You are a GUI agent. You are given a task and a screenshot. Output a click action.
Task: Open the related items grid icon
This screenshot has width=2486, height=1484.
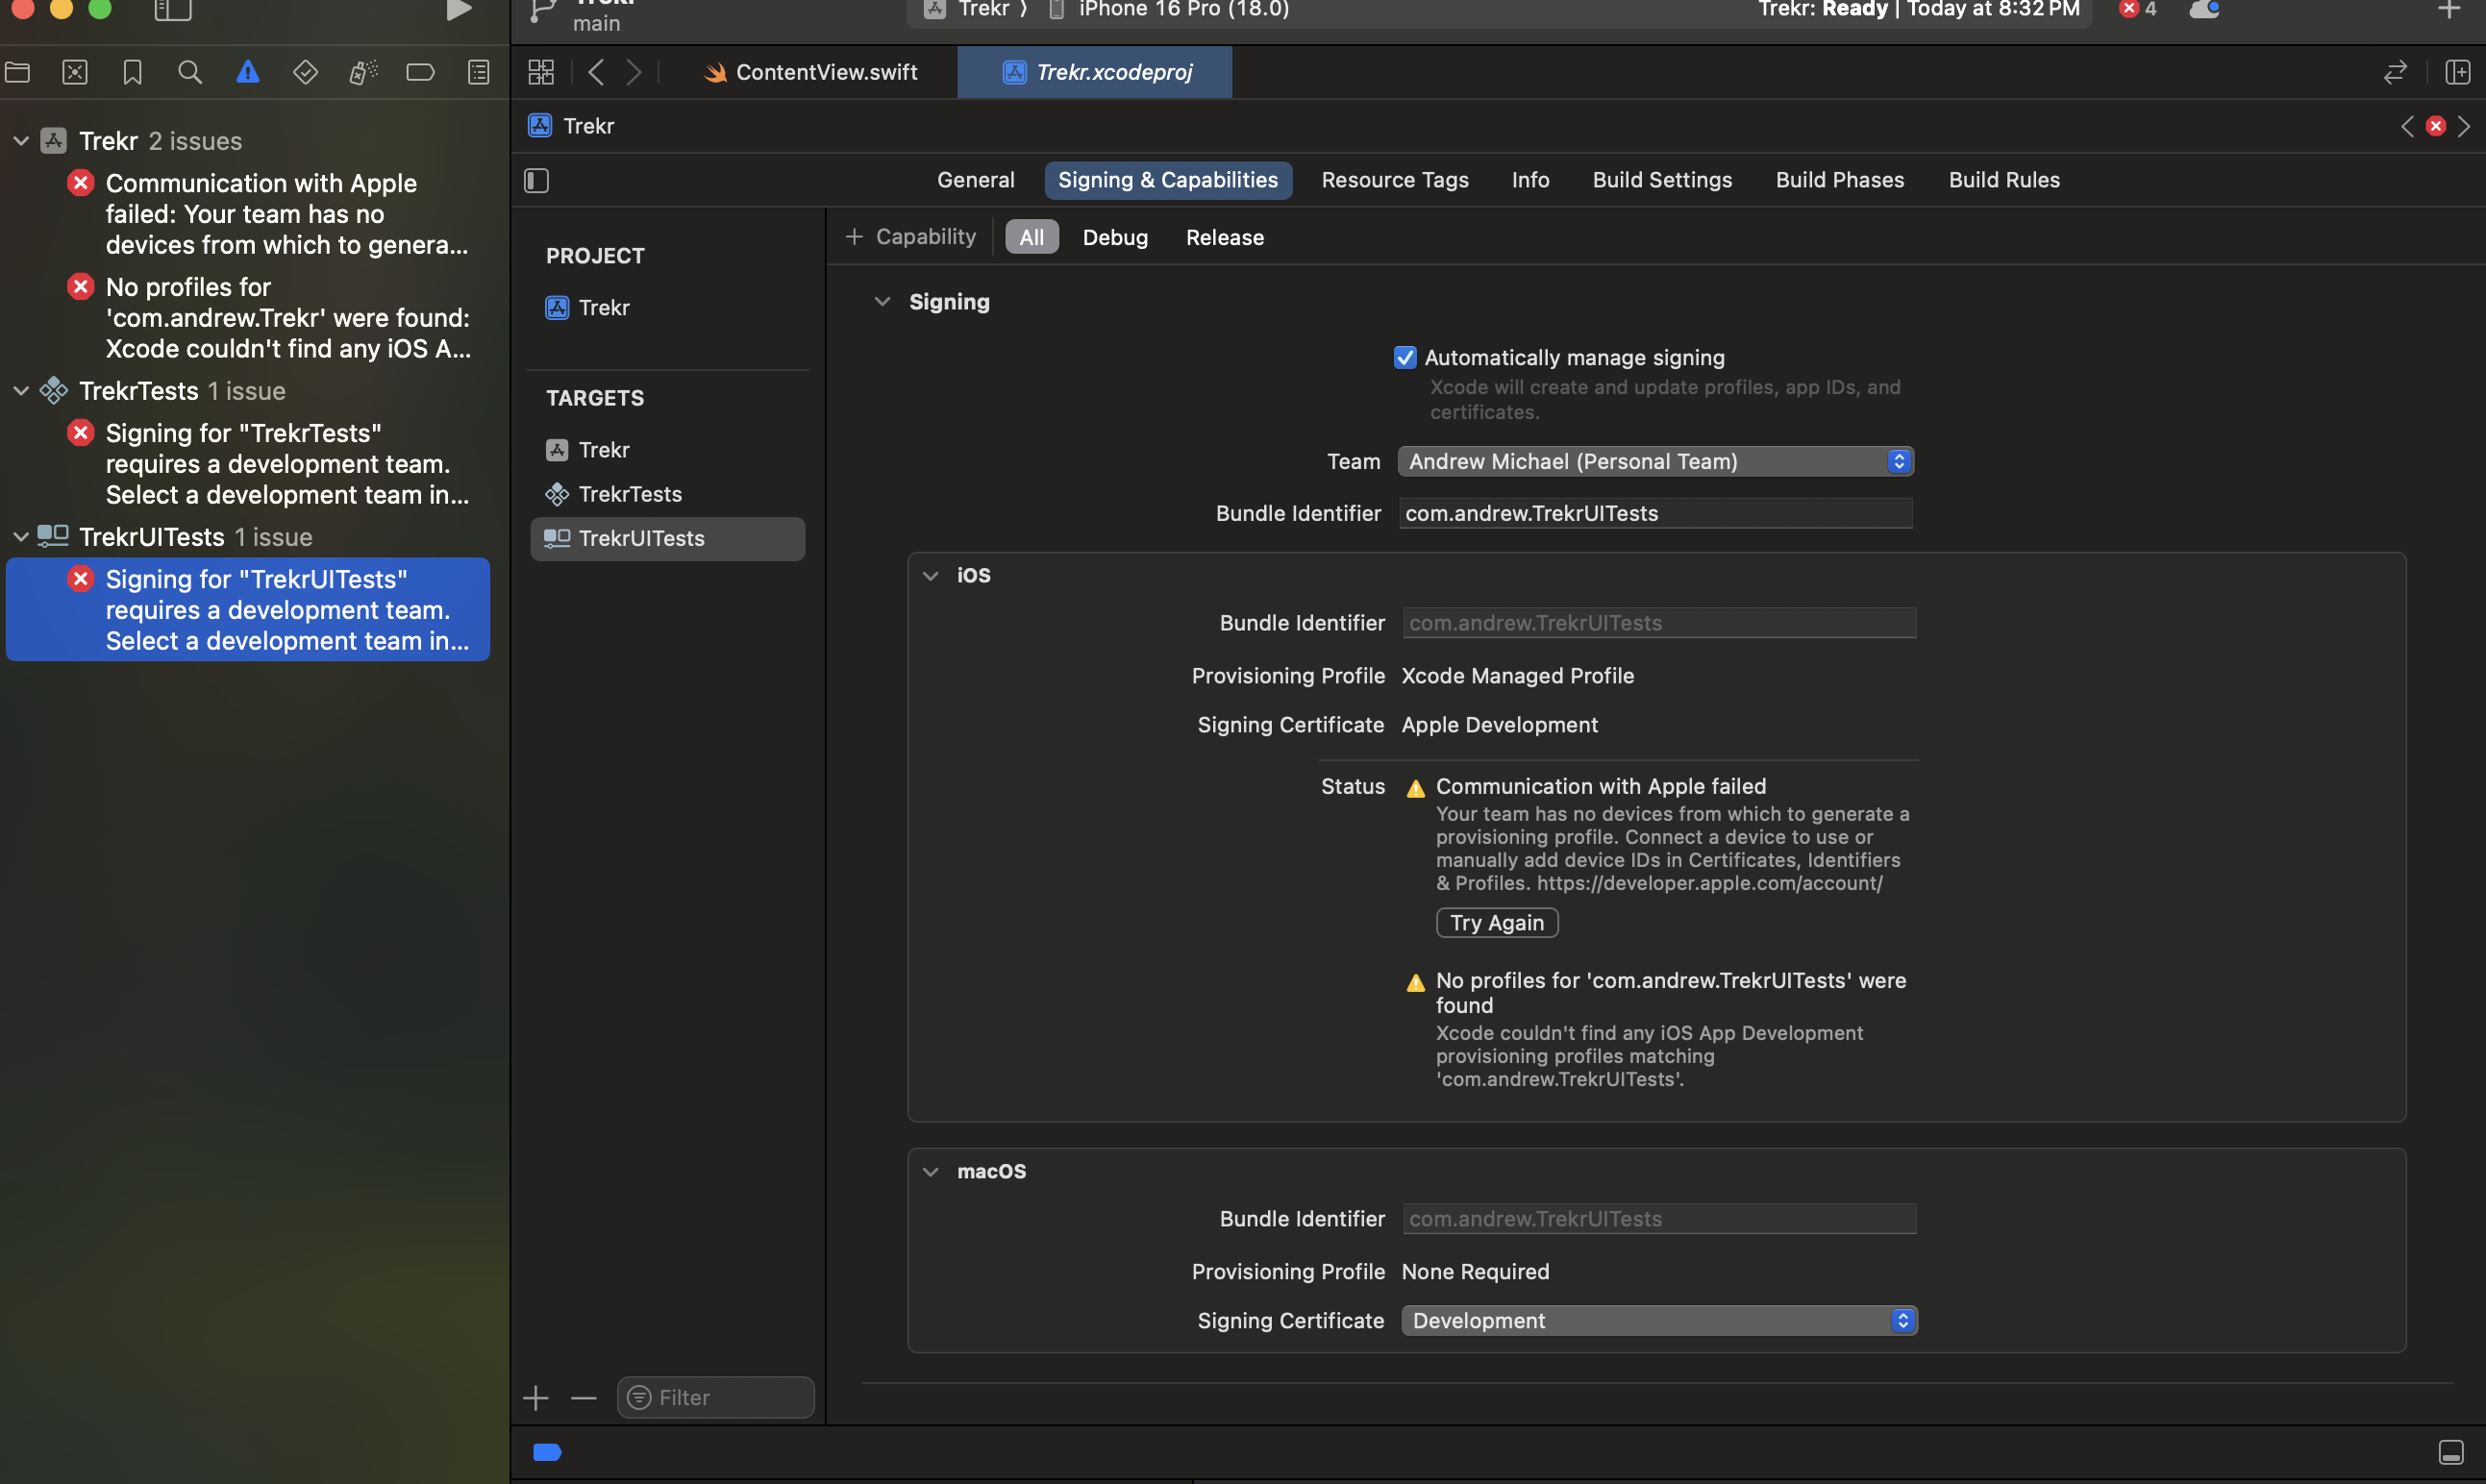(x=541, y=72)
